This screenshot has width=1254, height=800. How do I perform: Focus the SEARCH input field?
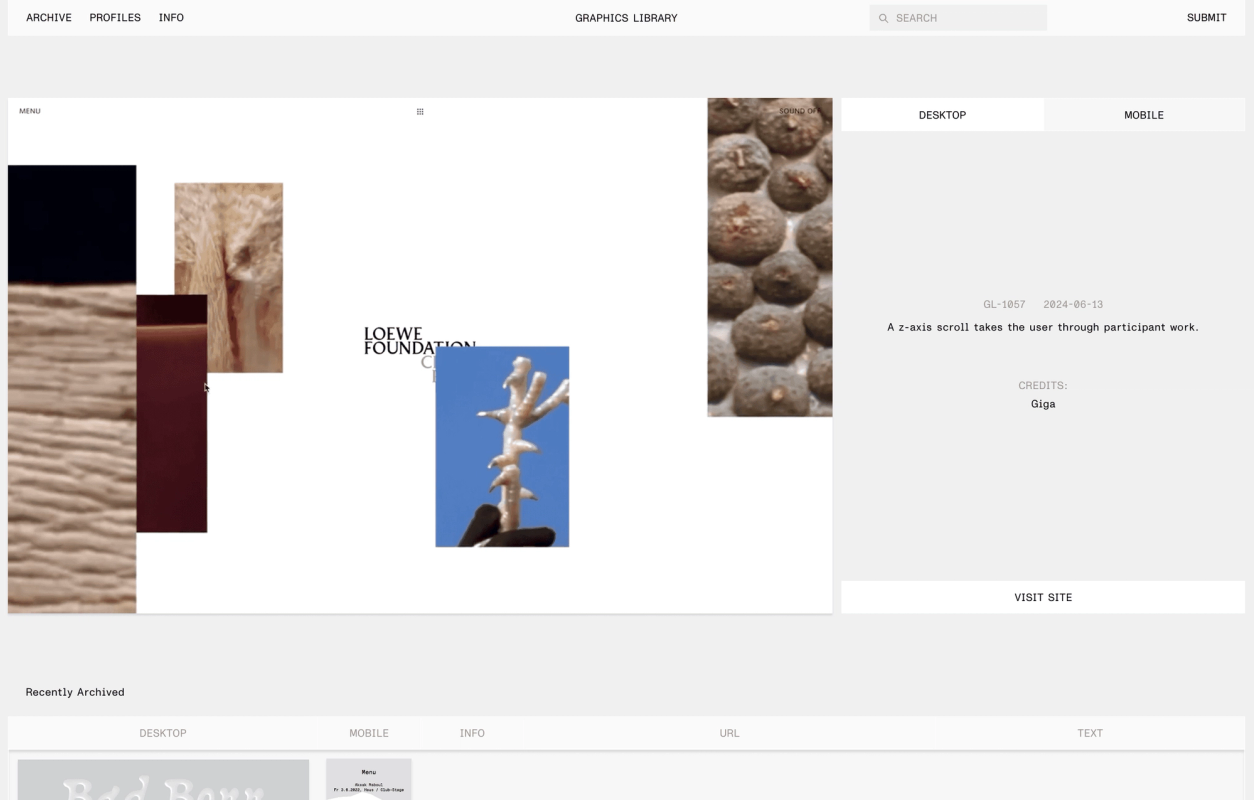(x=958, y=18)
